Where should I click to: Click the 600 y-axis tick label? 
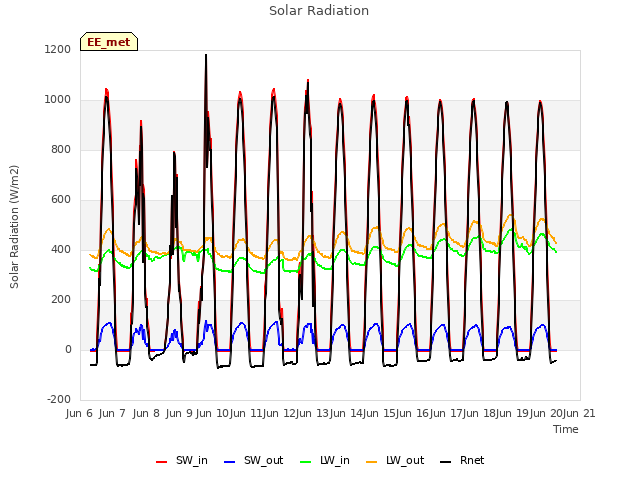61,200
